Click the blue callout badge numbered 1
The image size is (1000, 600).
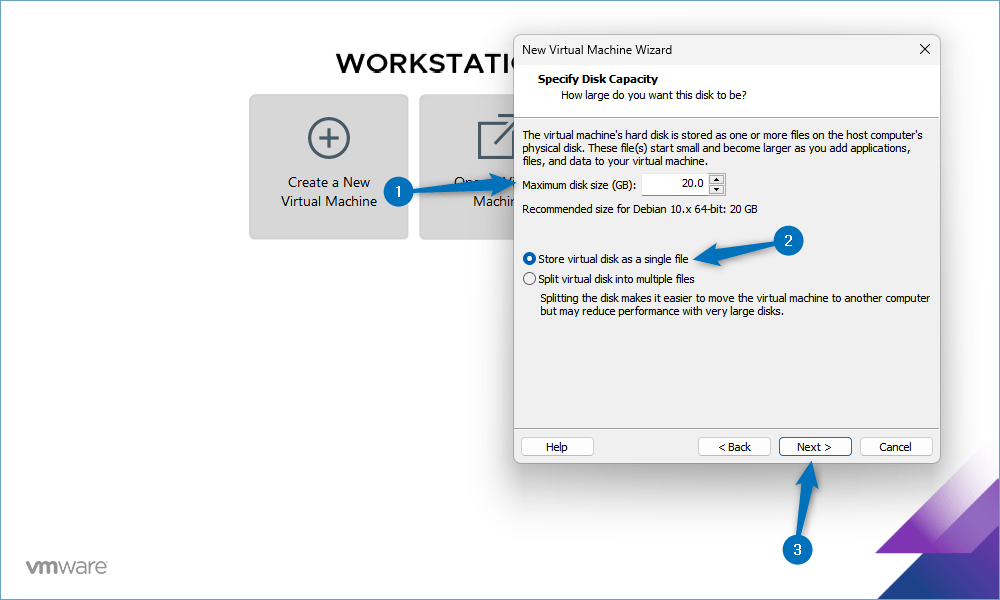[x=398, y=192]
